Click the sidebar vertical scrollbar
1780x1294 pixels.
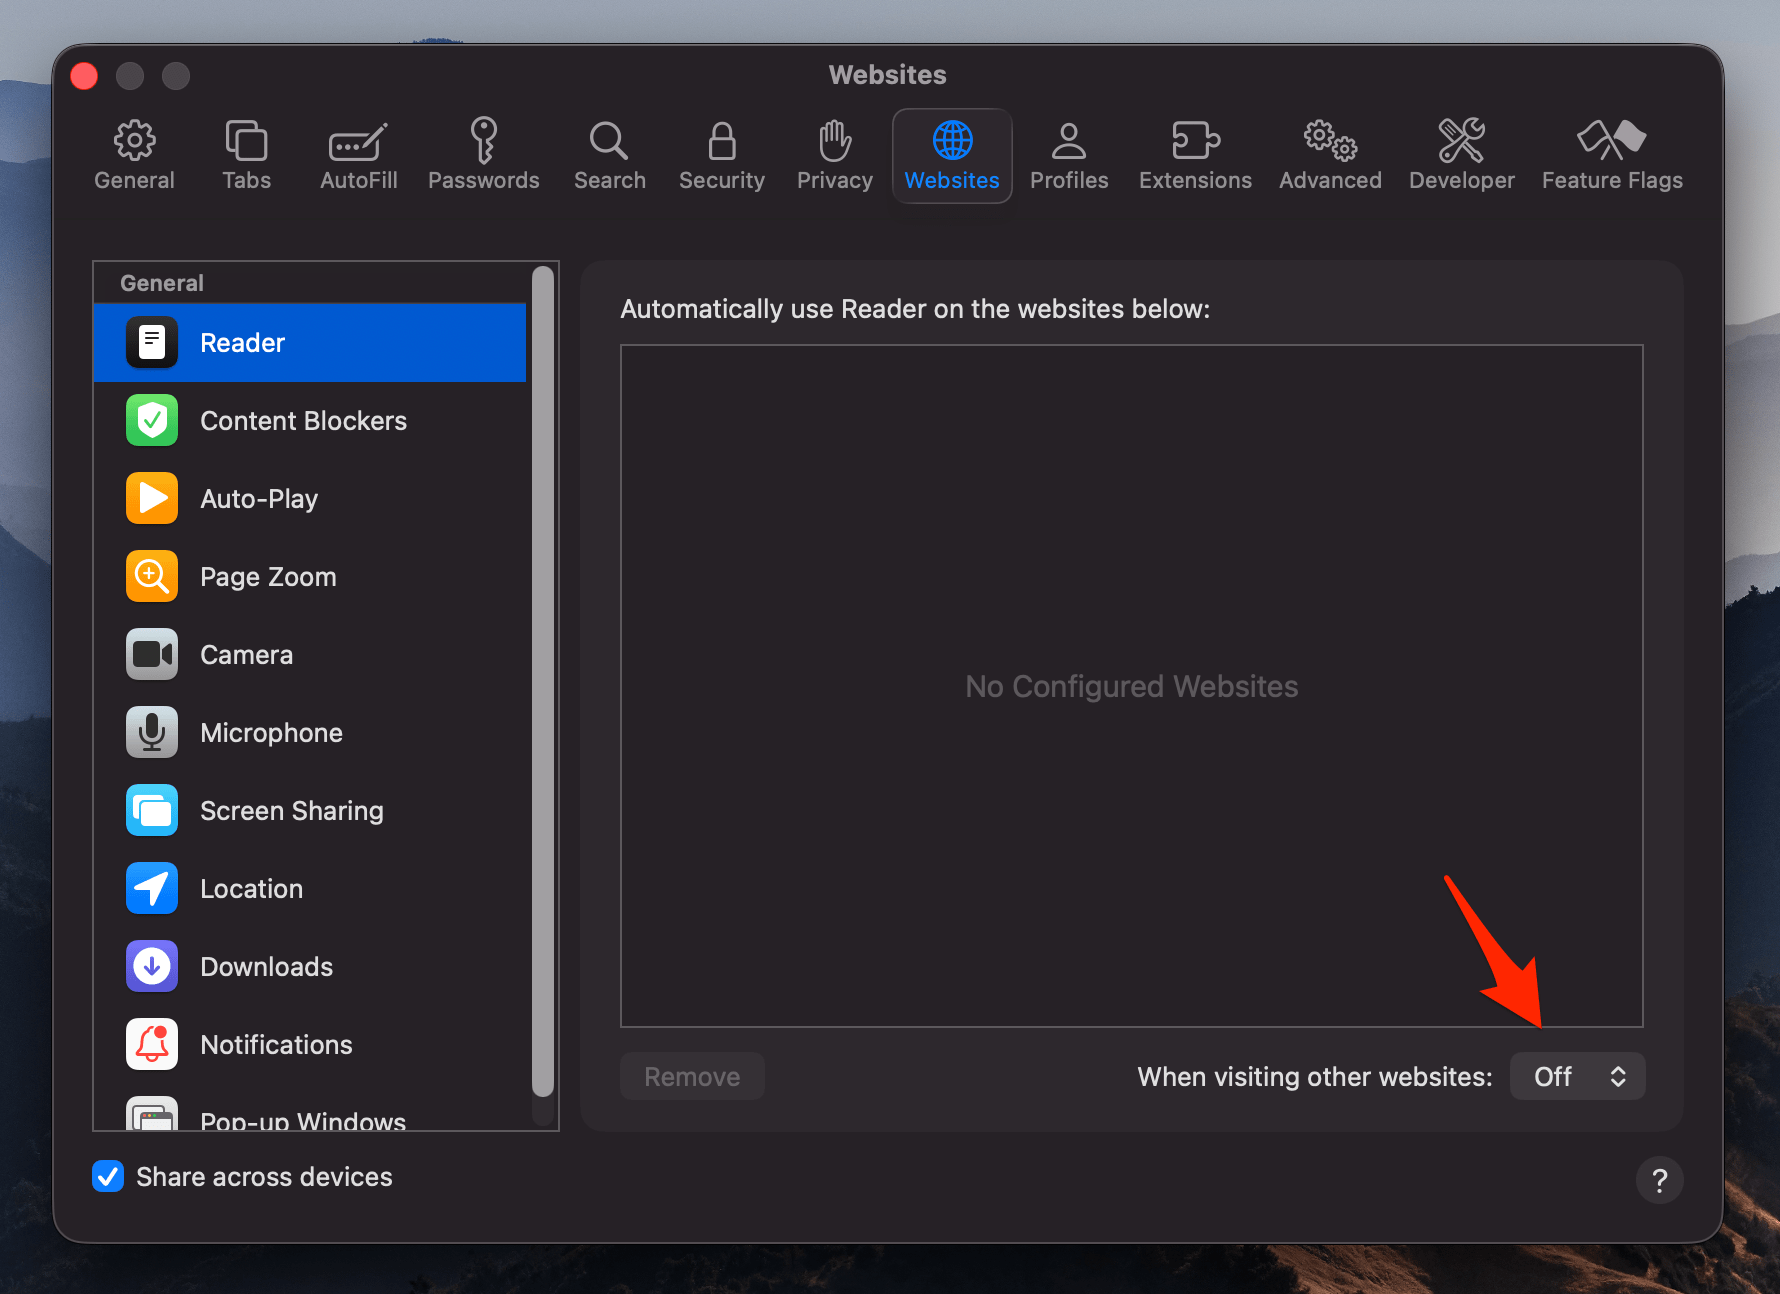[x=543, y=682]
